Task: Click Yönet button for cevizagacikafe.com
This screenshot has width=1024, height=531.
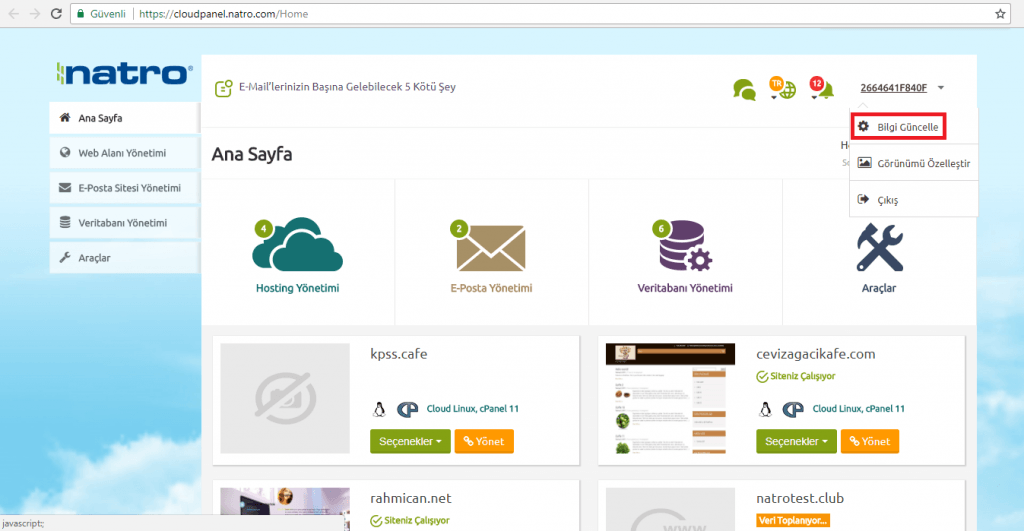Action: 870,442
